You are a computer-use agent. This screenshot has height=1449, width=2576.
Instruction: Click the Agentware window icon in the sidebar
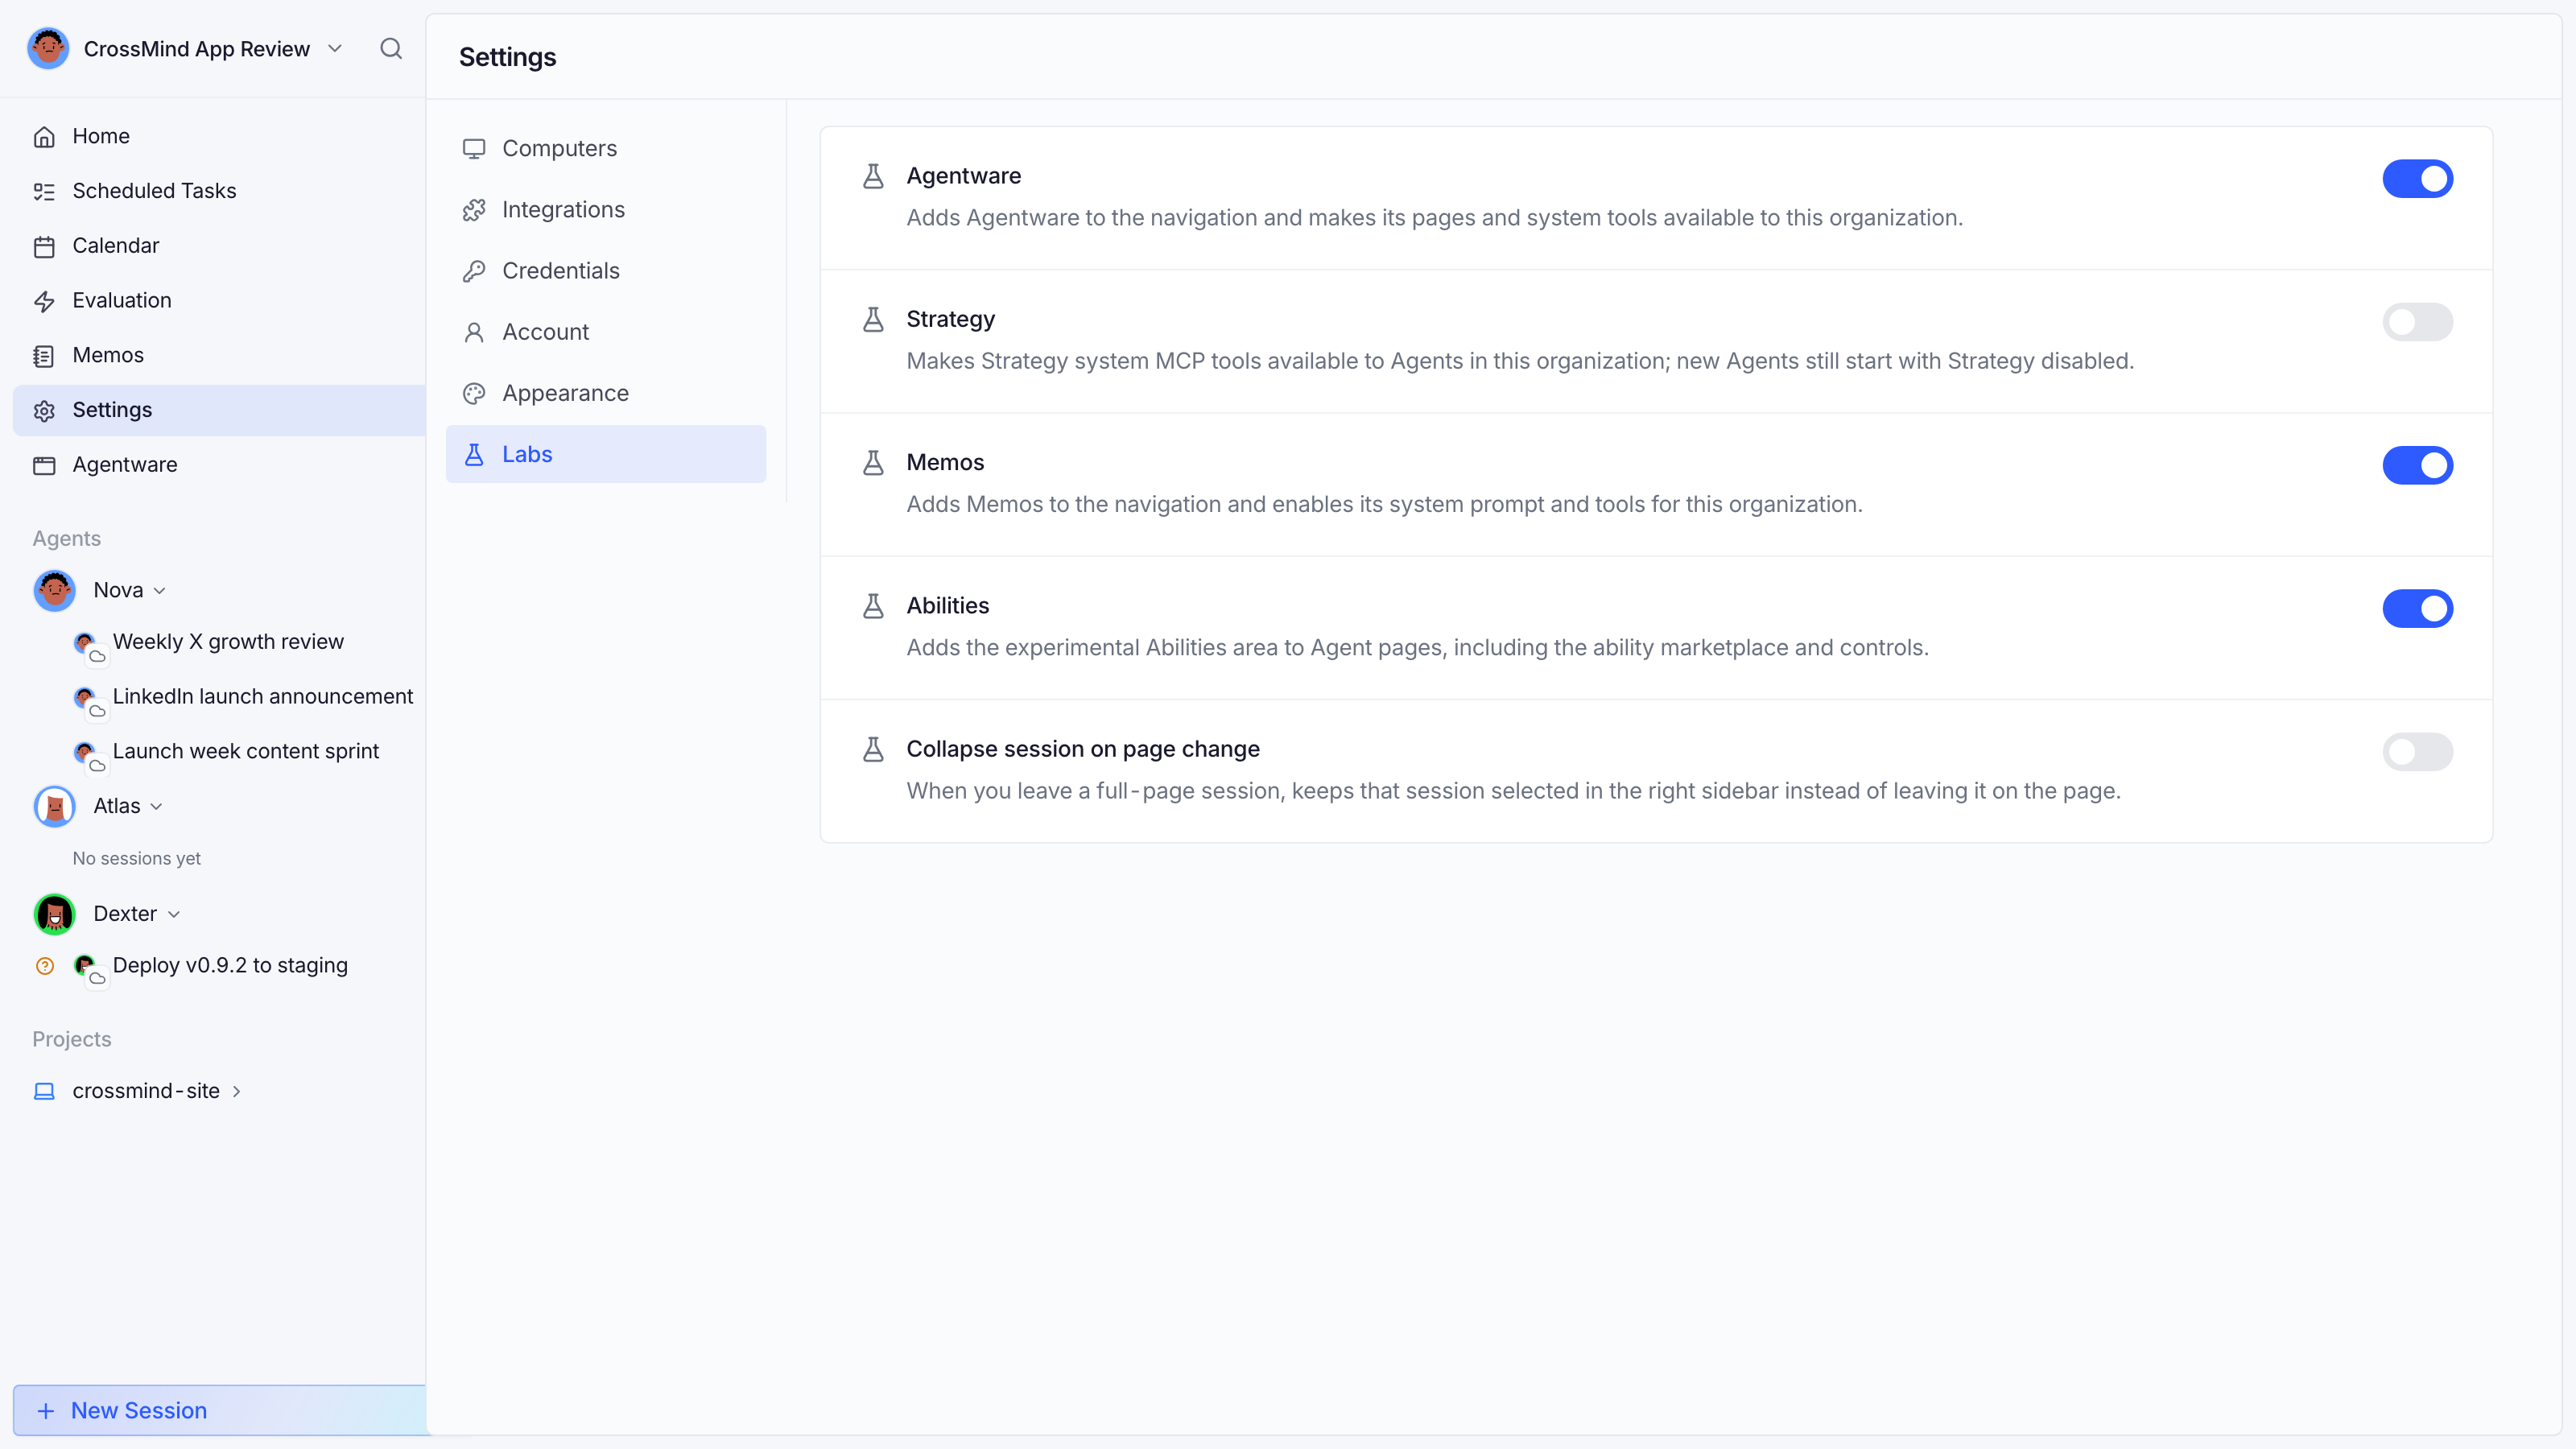[x=44, y=465]
